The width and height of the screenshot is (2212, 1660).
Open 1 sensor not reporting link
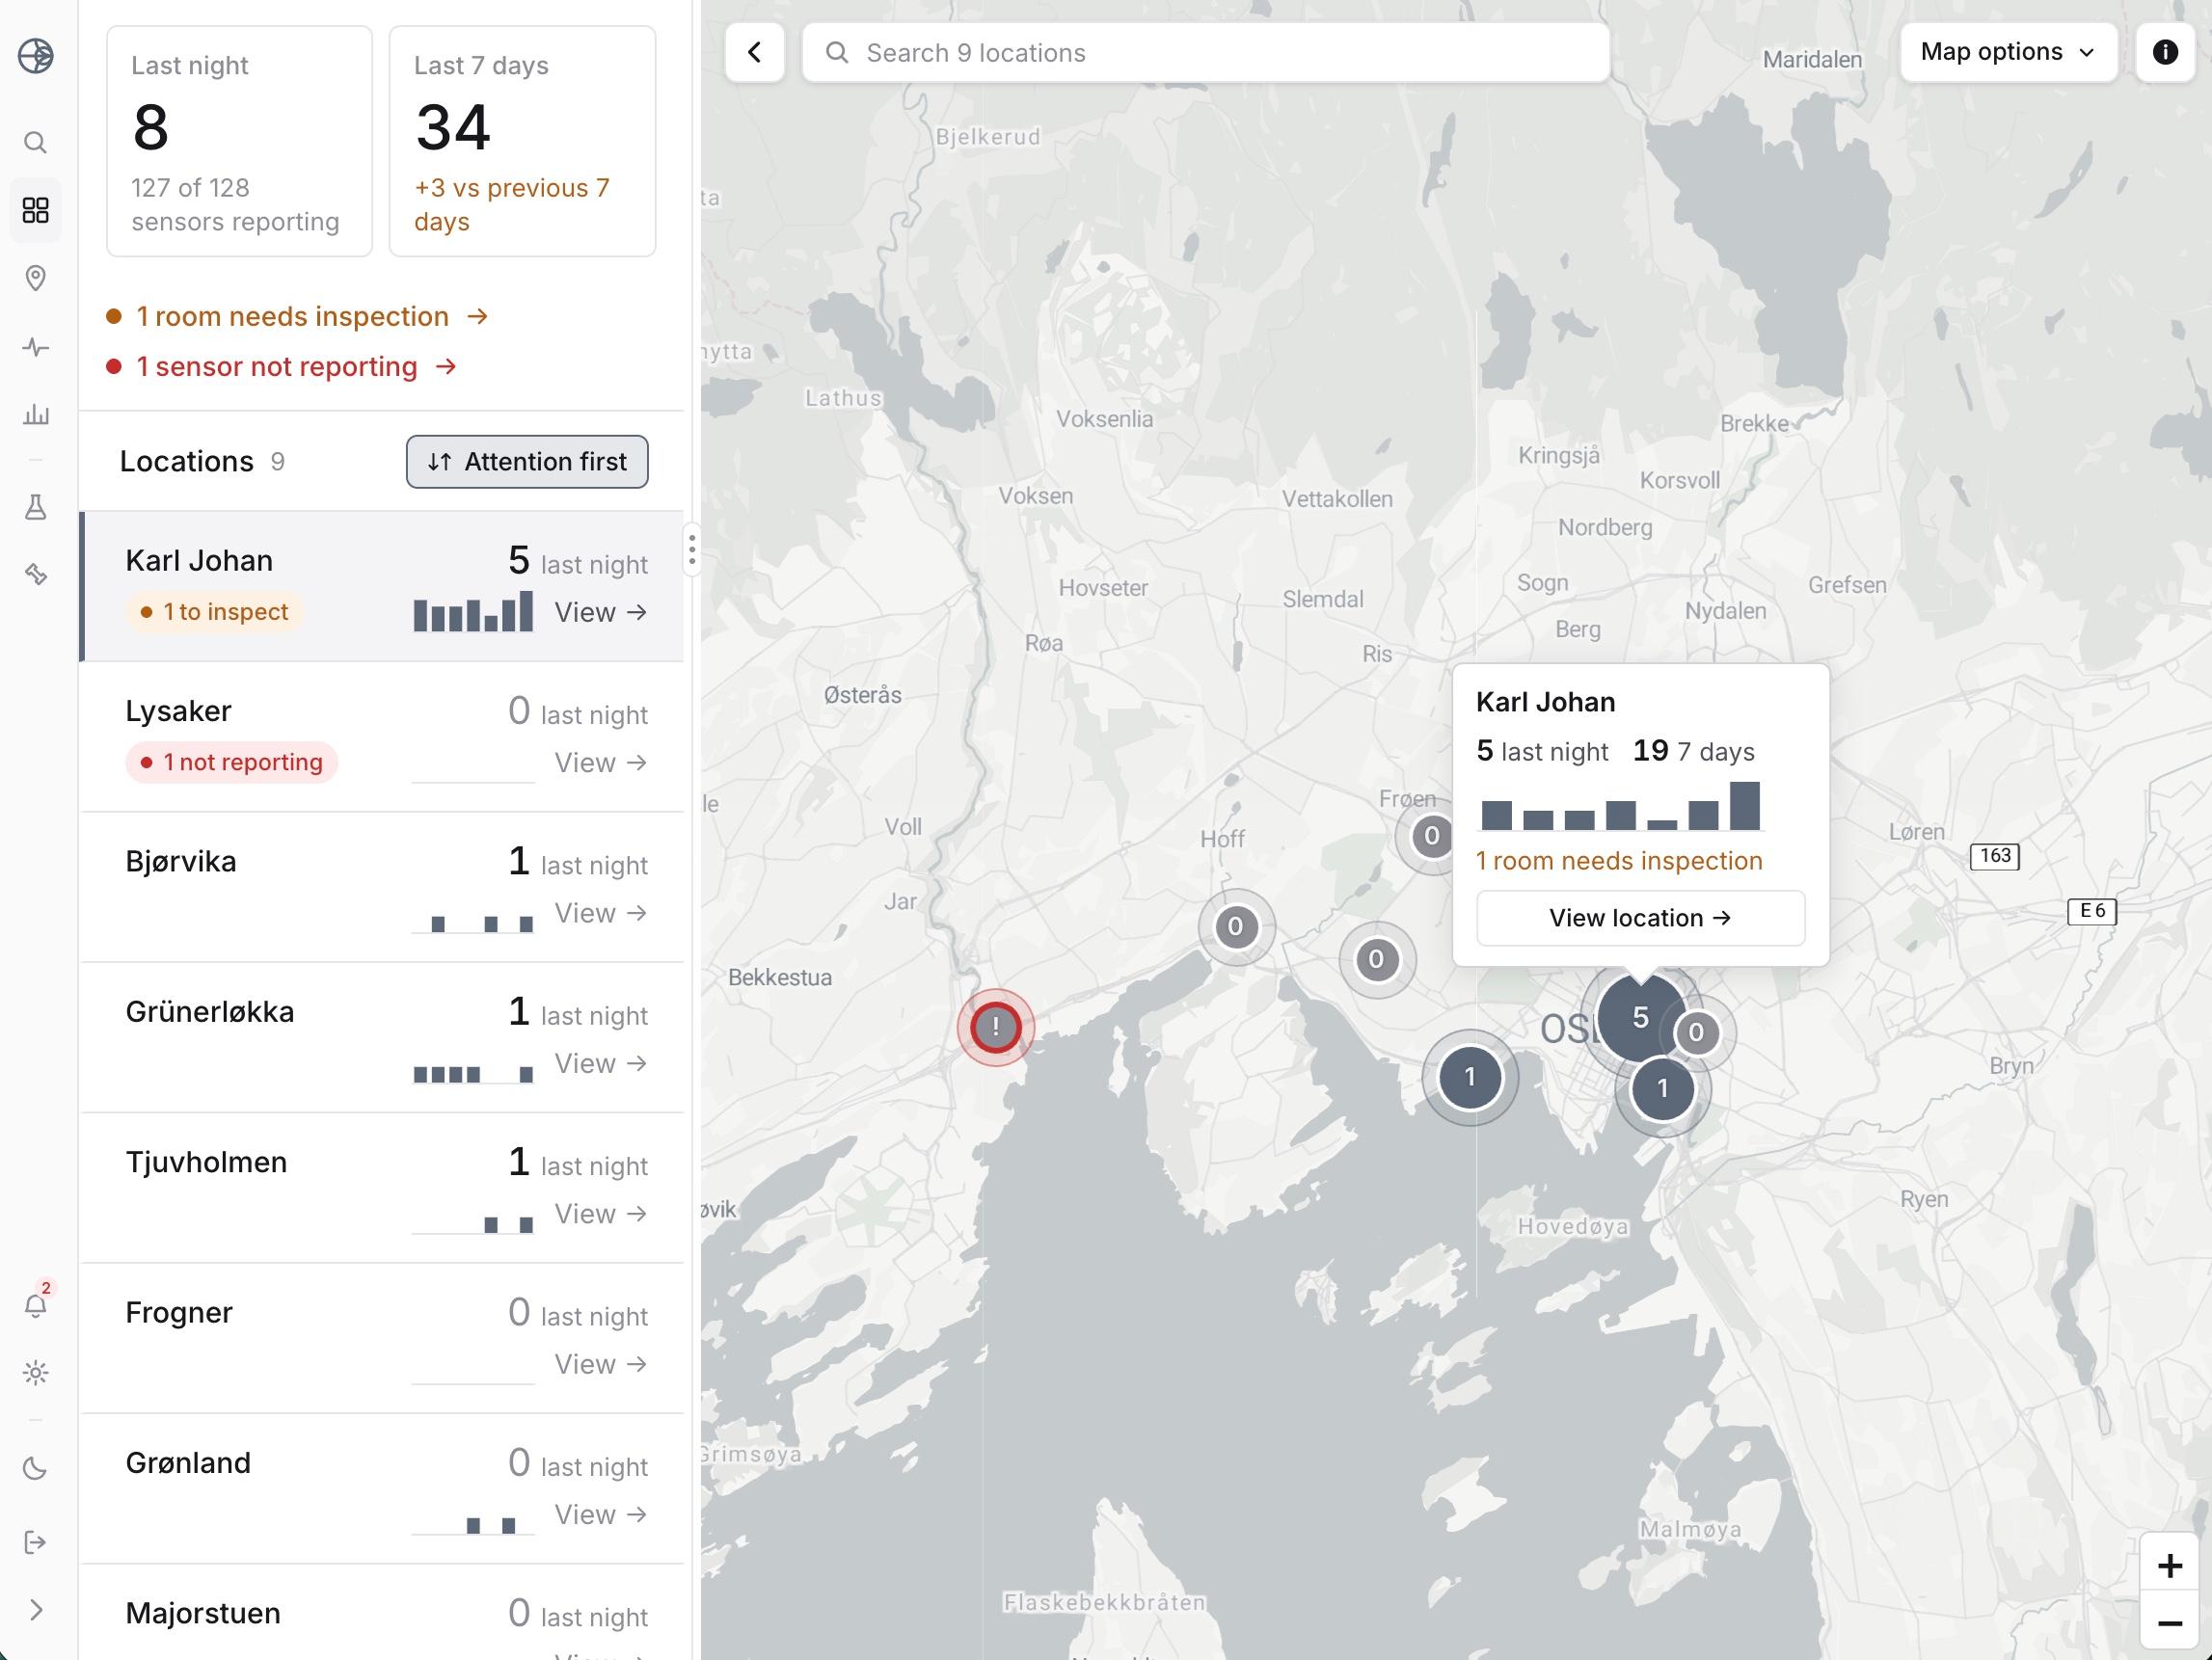[x=282, y=367]
